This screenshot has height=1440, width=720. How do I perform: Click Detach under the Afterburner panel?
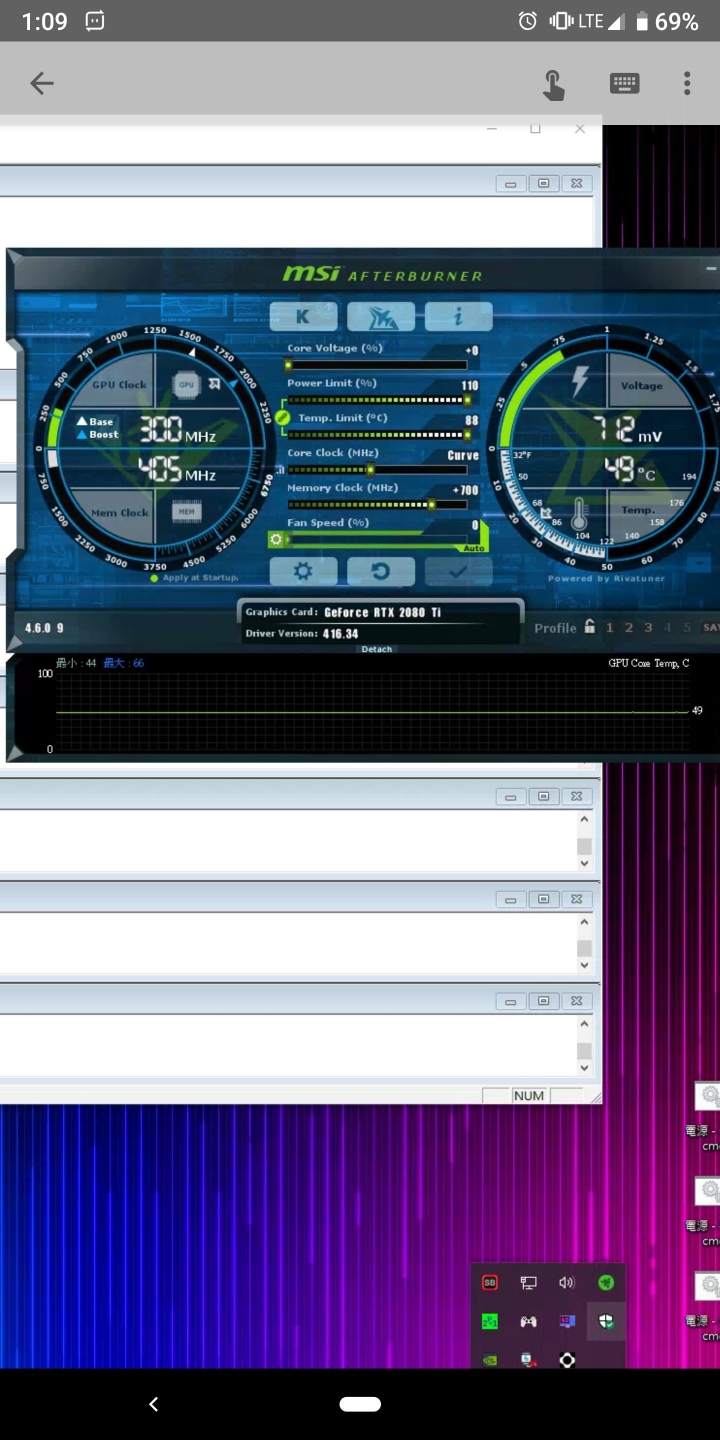click(x=377, y=649)
